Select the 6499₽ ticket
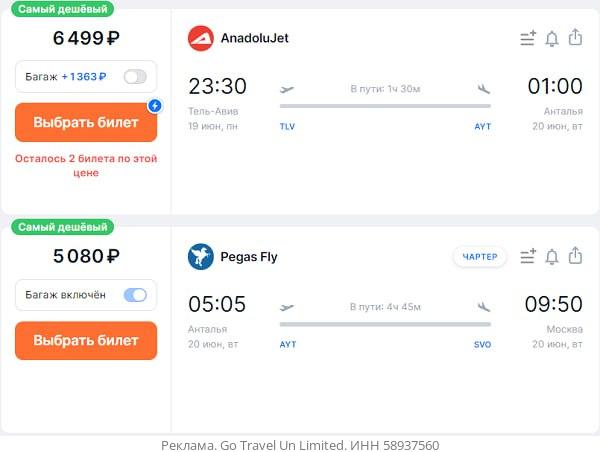This screenshot has height=452, width=600. [86, 122]
